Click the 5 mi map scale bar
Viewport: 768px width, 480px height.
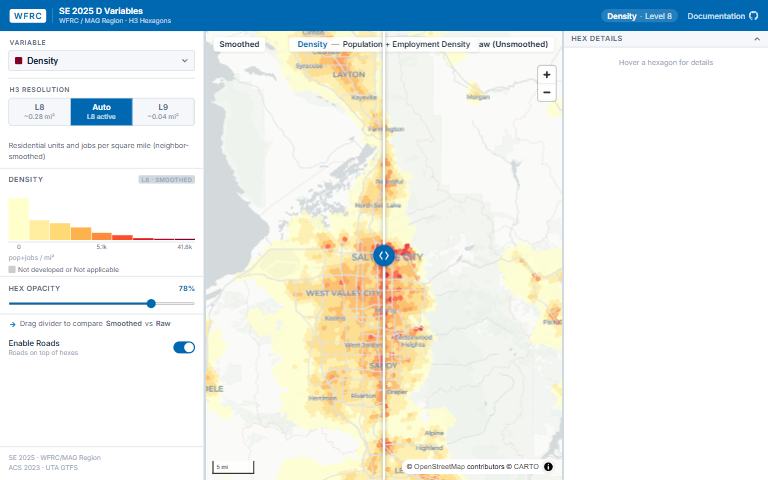(233, 467)
